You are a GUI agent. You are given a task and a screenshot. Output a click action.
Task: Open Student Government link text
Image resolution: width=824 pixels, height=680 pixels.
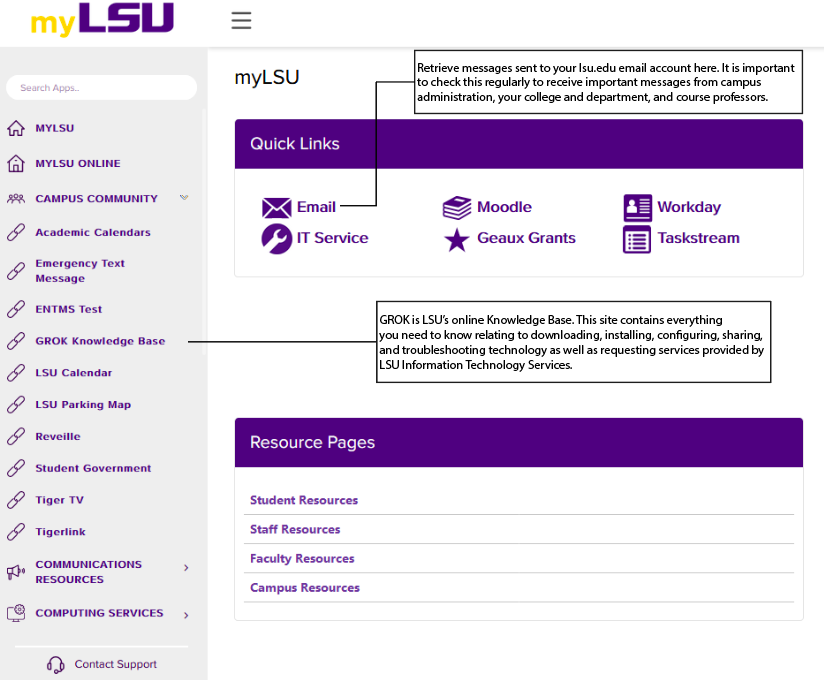pos(93,468)
